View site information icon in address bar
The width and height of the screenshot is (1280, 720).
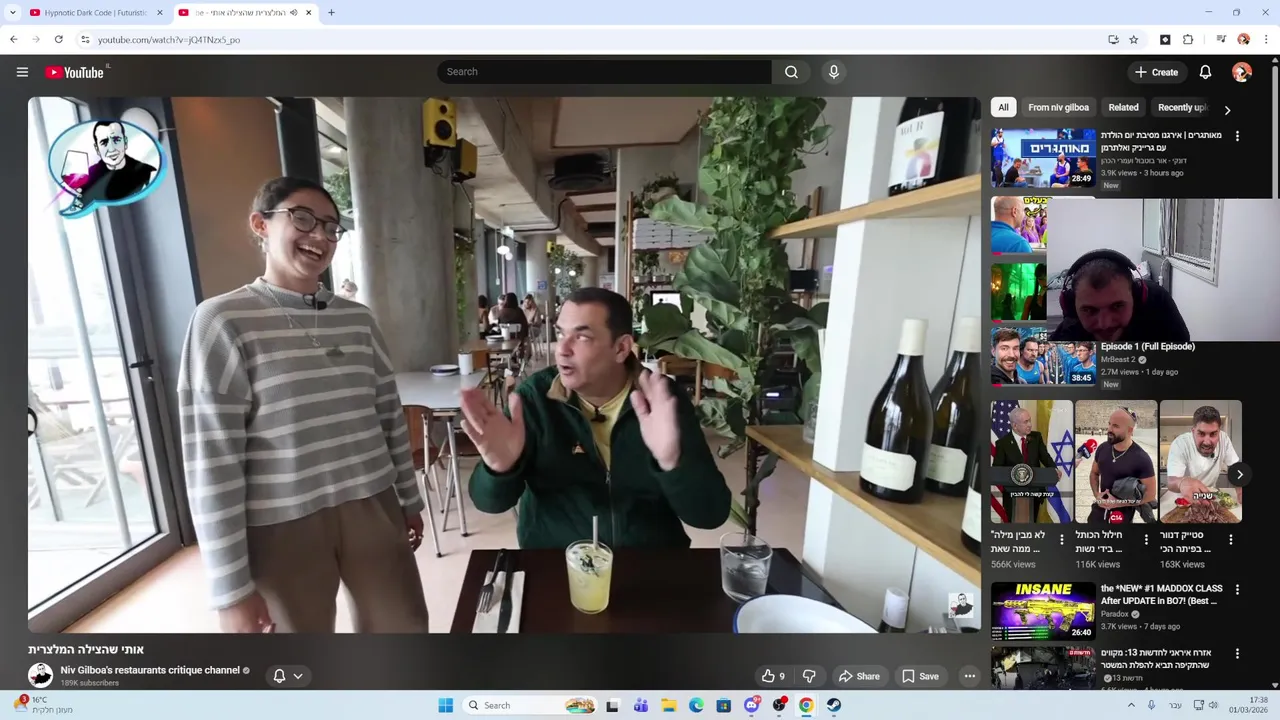point(85,40)
